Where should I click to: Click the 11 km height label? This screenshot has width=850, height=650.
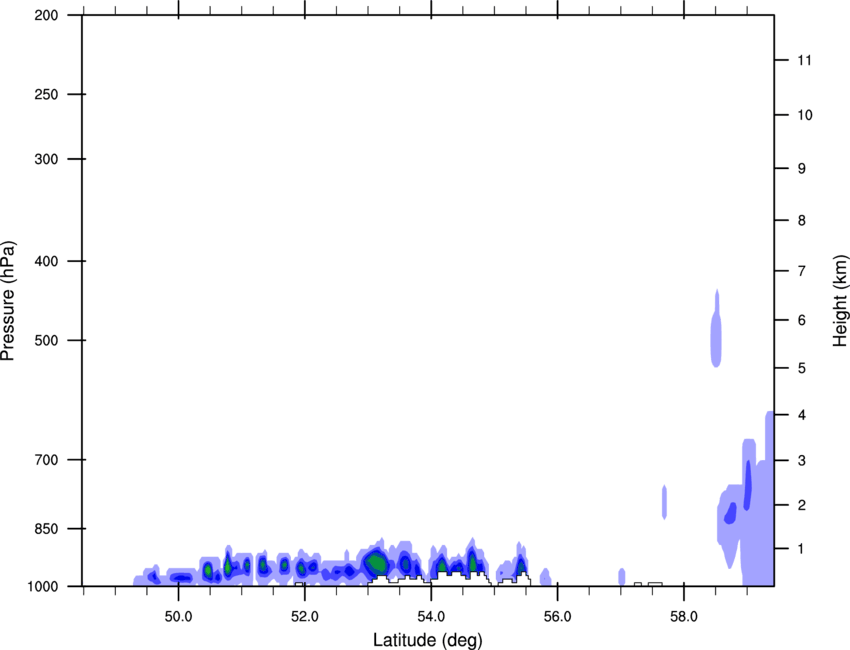804,60
